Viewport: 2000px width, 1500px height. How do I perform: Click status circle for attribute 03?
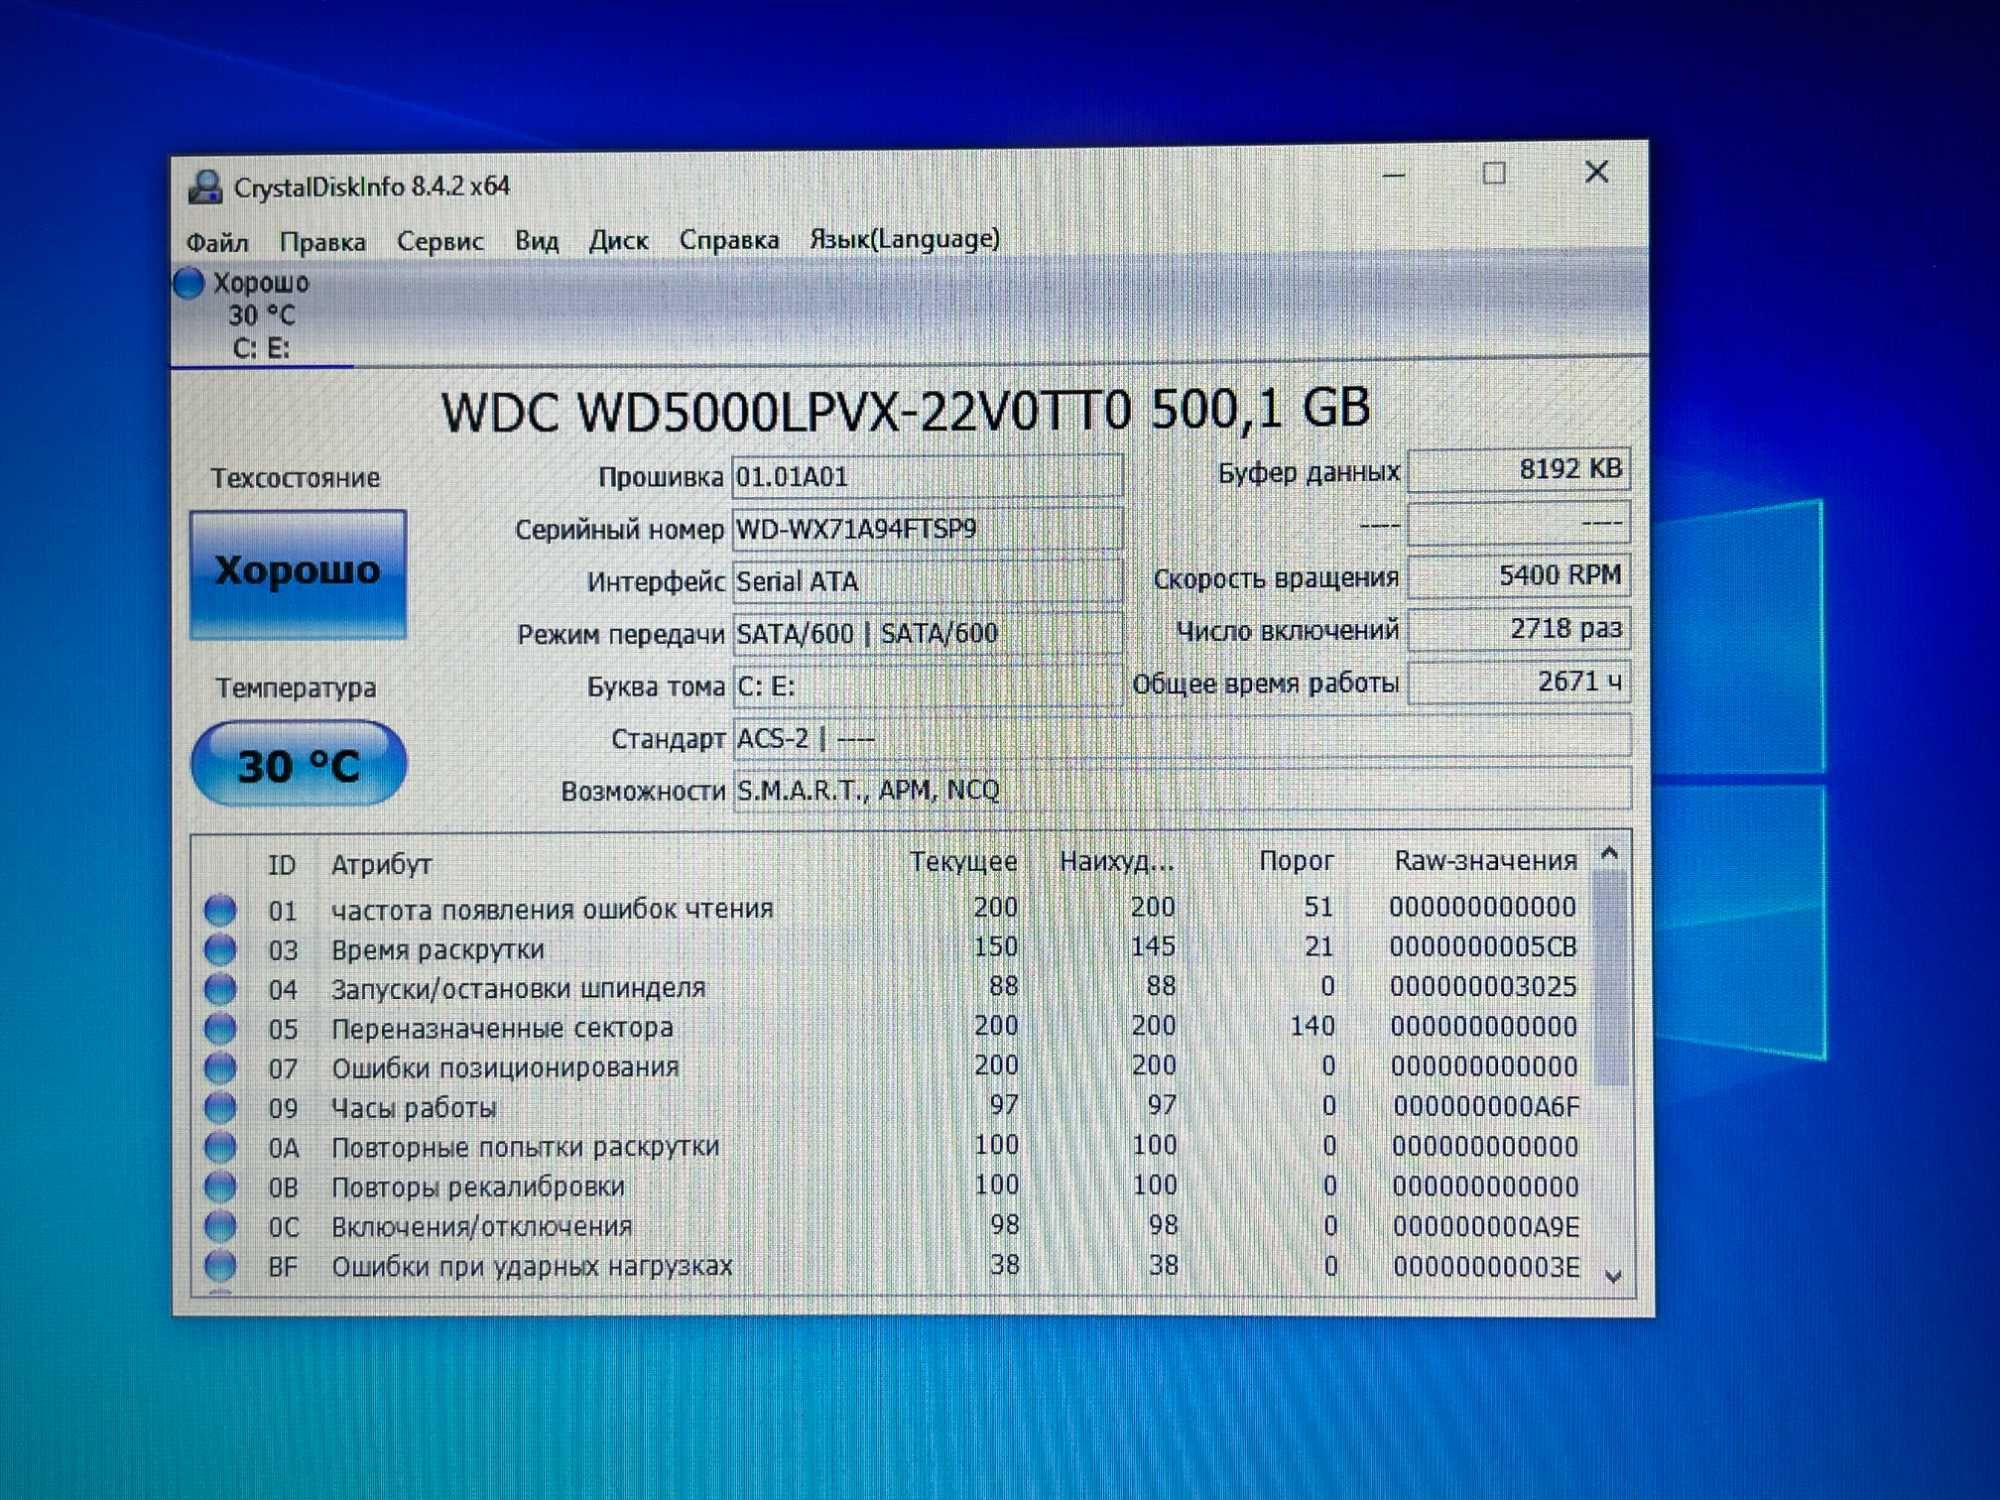(220, 949)
